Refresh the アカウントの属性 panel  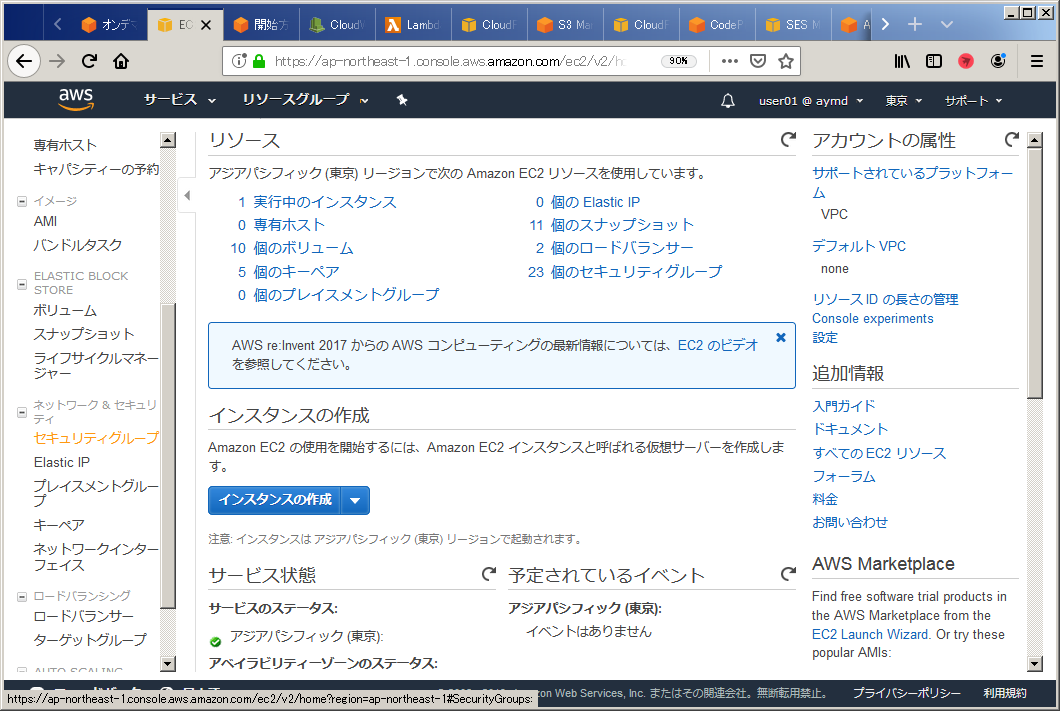point(1011,140)
